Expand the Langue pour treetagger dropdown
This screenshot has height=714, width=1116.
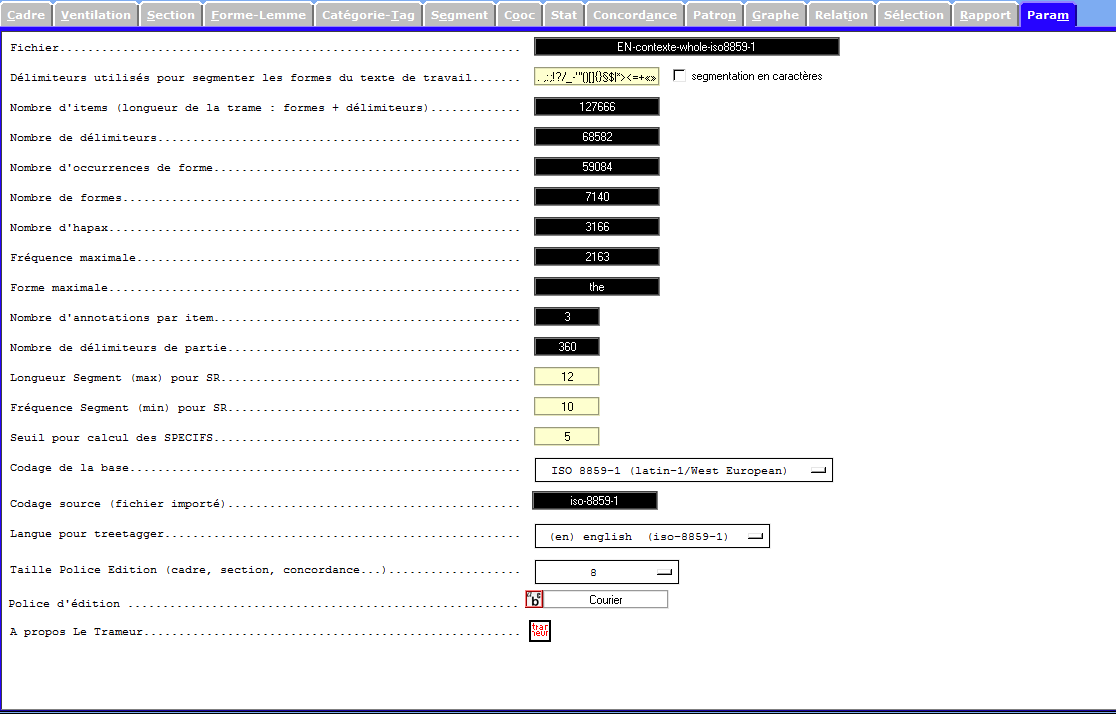(x=652, y=536)
